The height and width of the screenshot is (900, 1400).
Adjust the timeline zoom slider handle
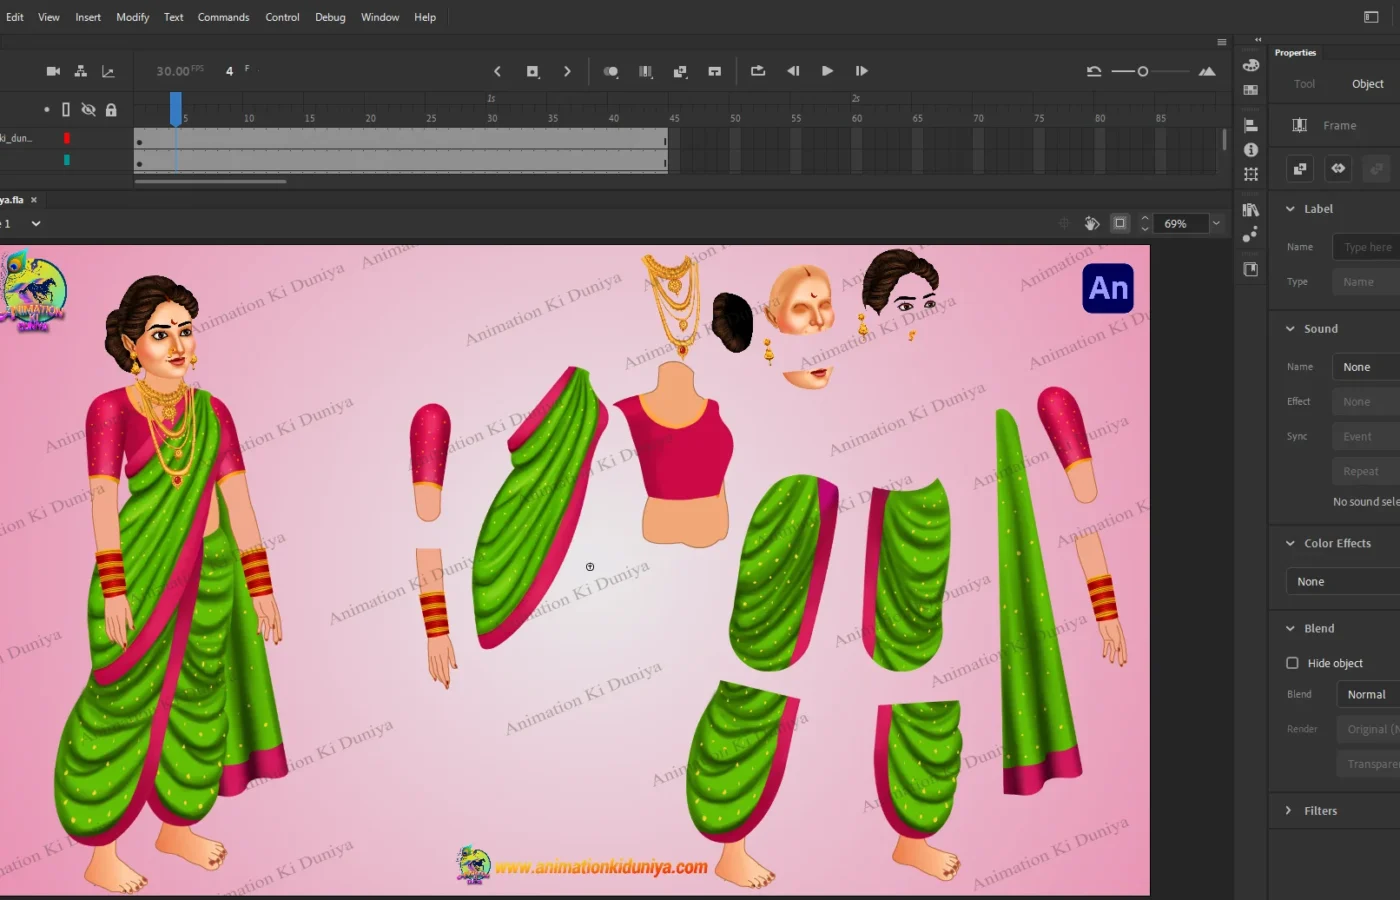coord(1143,71)
